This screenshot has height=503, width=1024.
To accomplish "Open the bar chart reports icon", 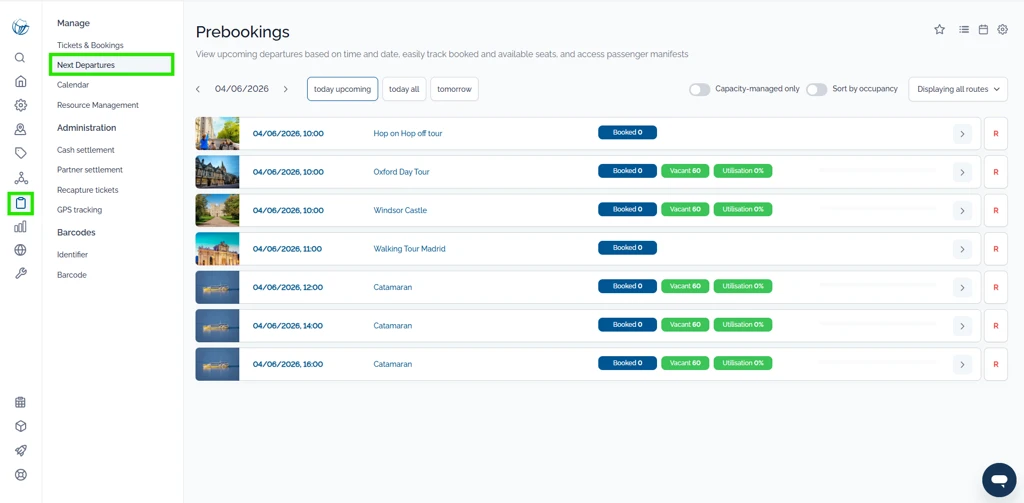I will coord(20,226).
